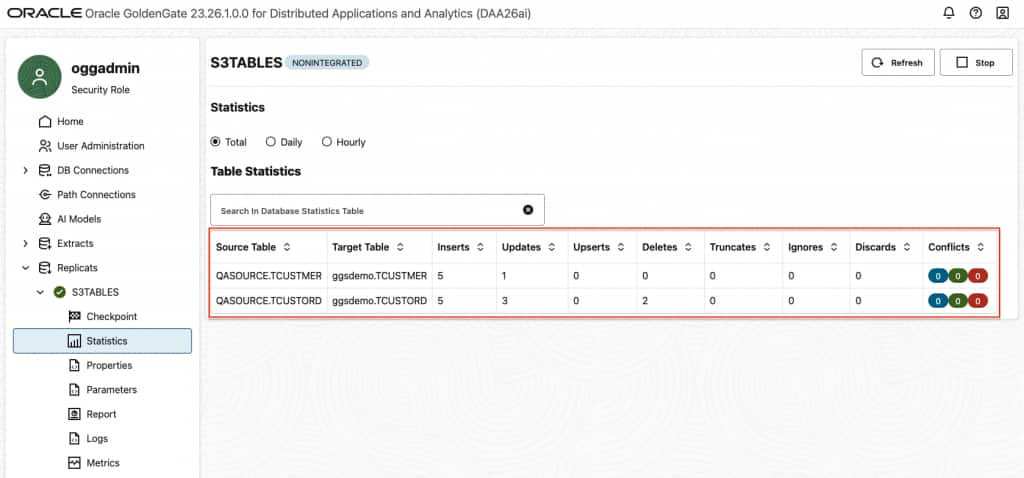Click the AI Models icon
Image resolution: width=1024 pixels, height=478 pixels.
pyautogui.click(x=45, y=219)
